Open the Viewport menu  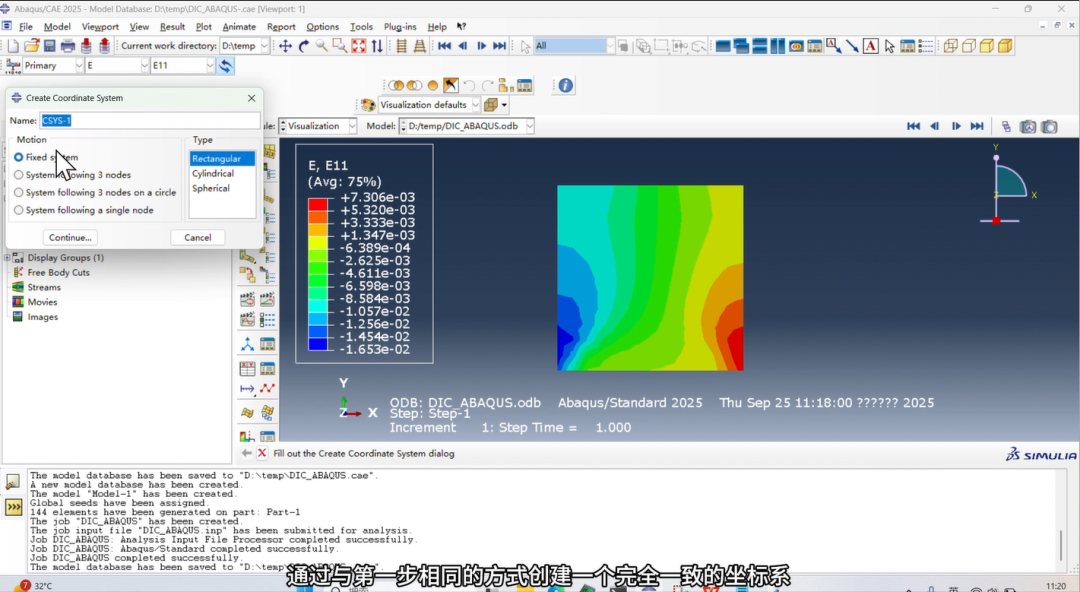pyautogui.click(x=100, y=27)
